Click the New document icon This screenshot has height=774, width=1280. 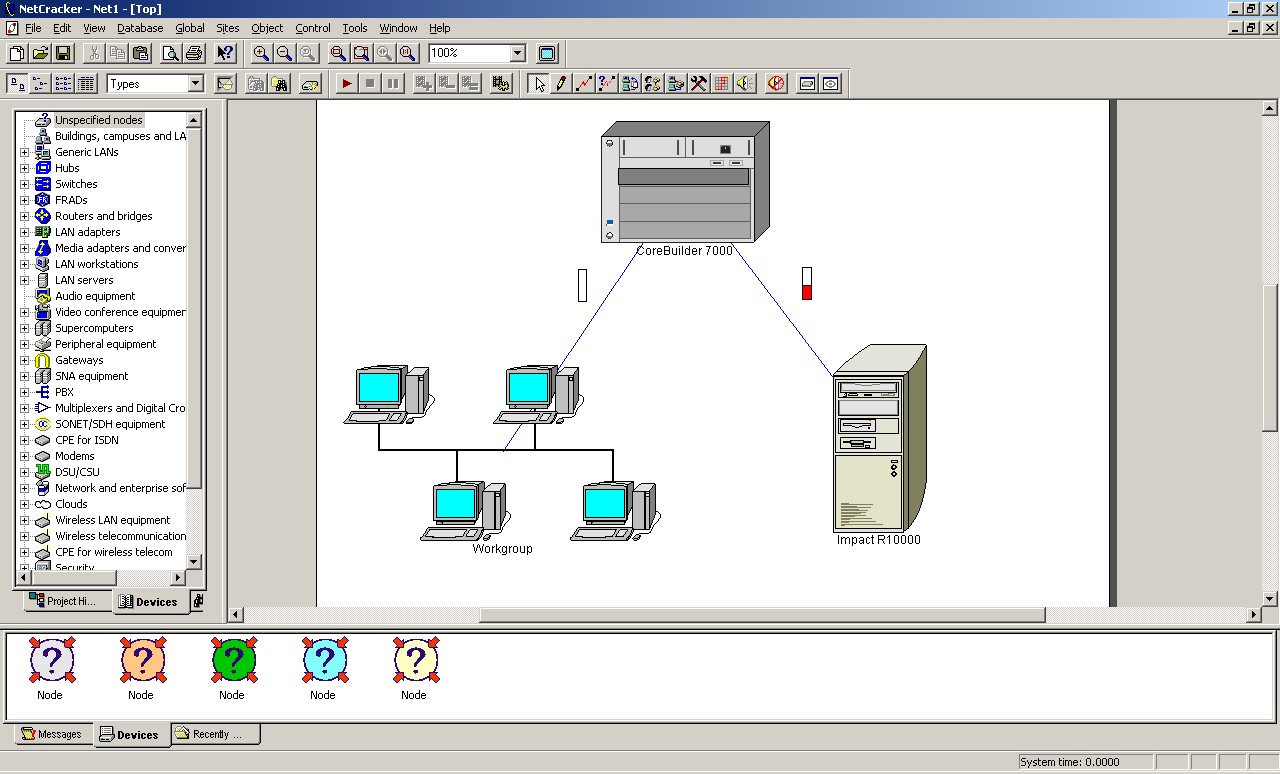pyautogui.click(x=17, y=54)
